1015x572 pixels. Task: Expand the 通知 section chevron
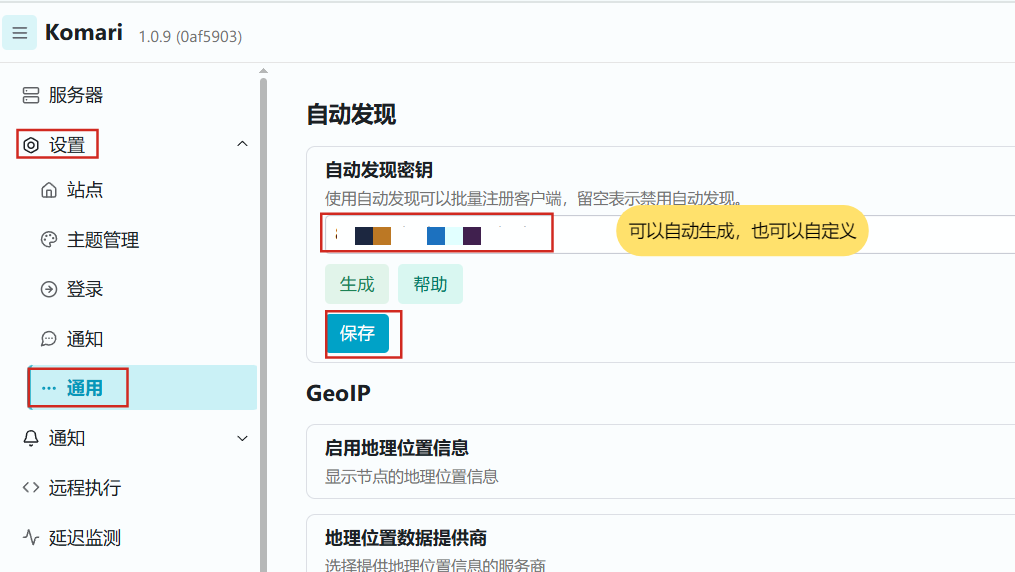(241, 438)
